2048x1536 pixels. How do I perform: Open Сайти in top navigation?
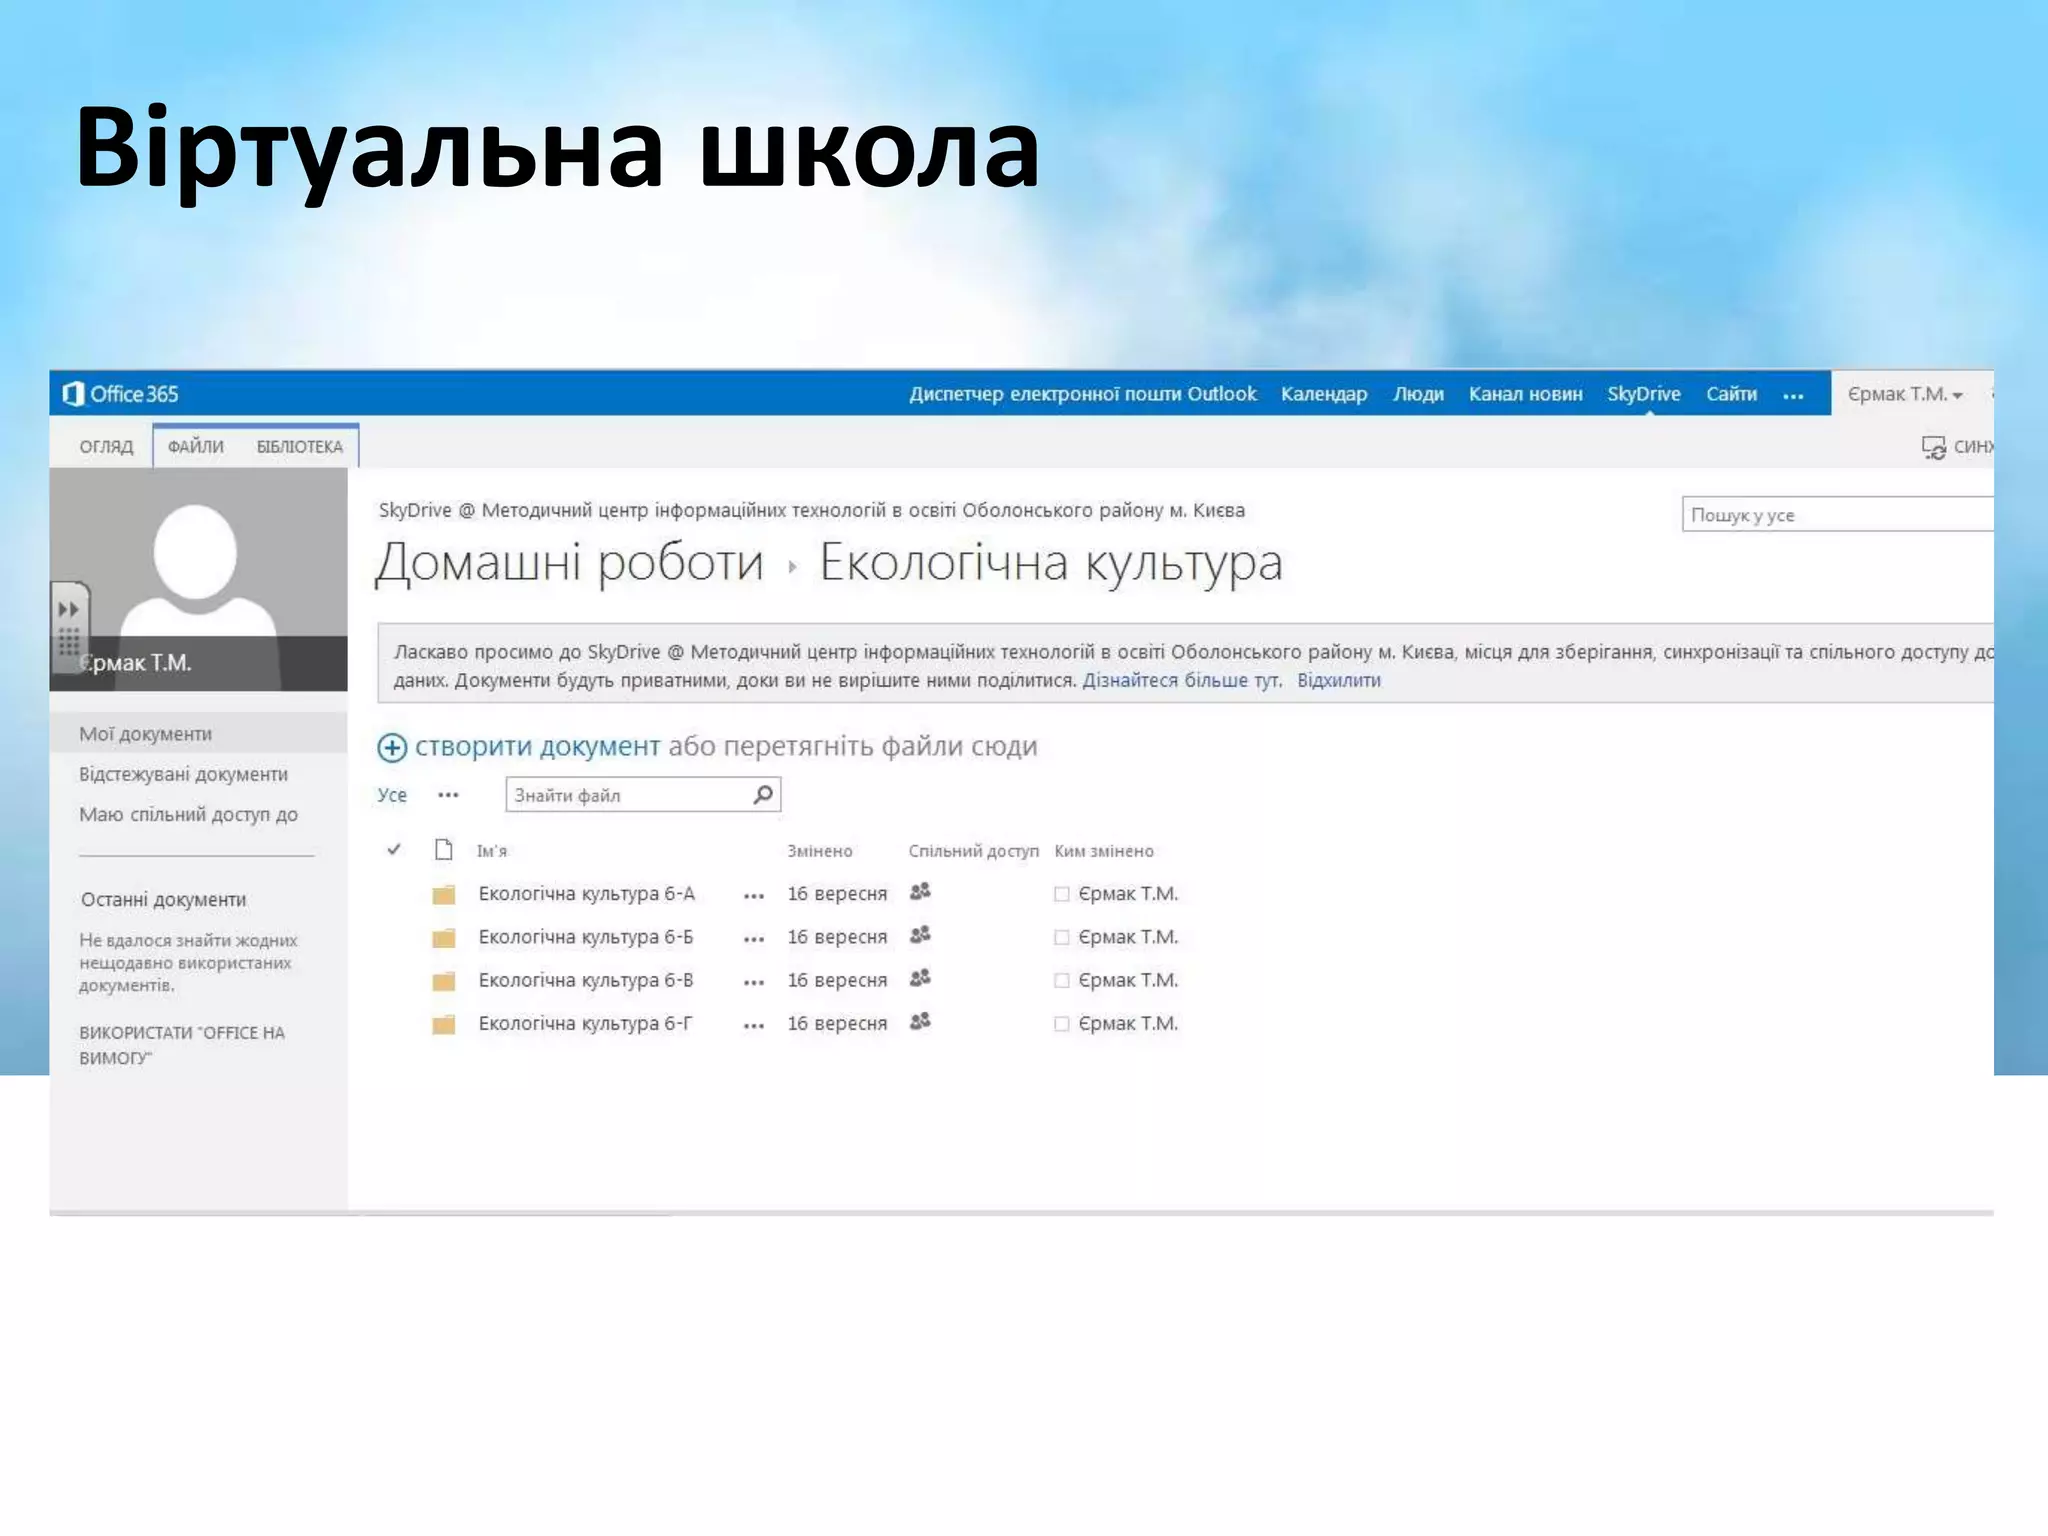(x=1731, y=394)
